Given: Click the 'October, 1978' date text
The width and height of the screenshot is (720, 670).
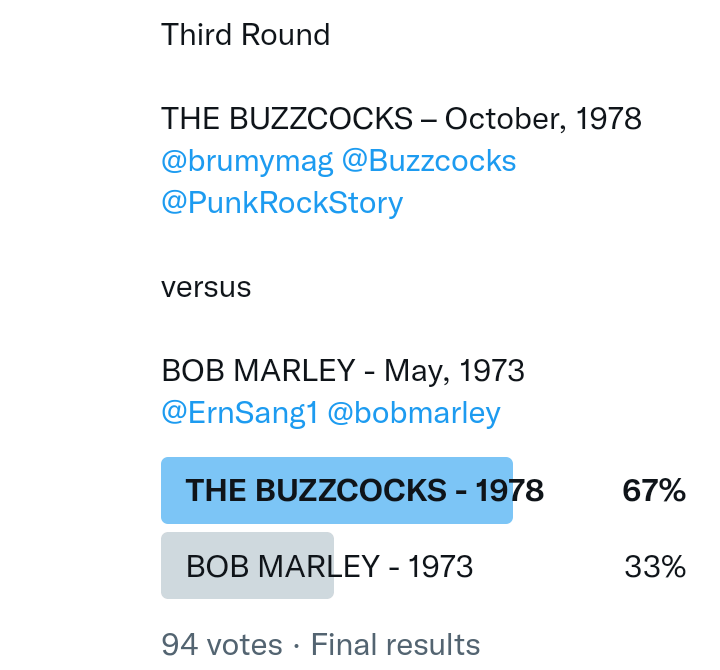Looking at the screenshot, I should 543,119.
